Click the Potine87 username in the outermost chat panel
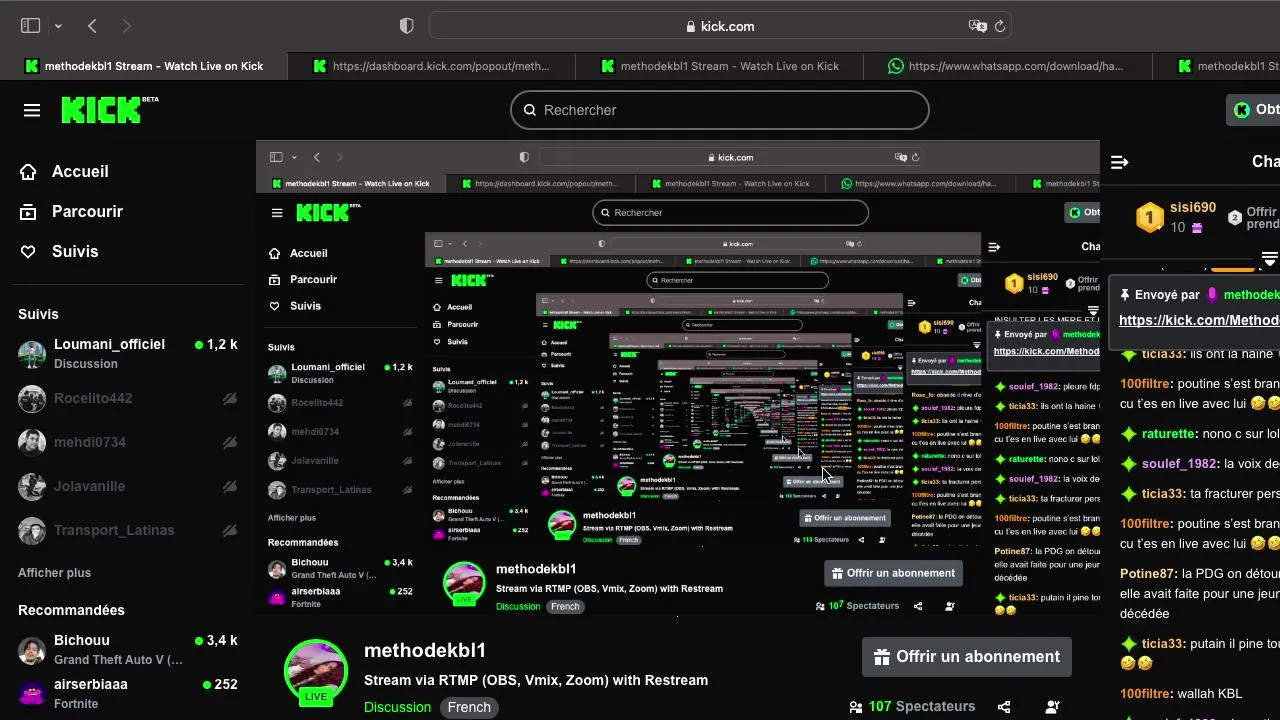This screenshot has width=1280, height=720. (1146, 574)
